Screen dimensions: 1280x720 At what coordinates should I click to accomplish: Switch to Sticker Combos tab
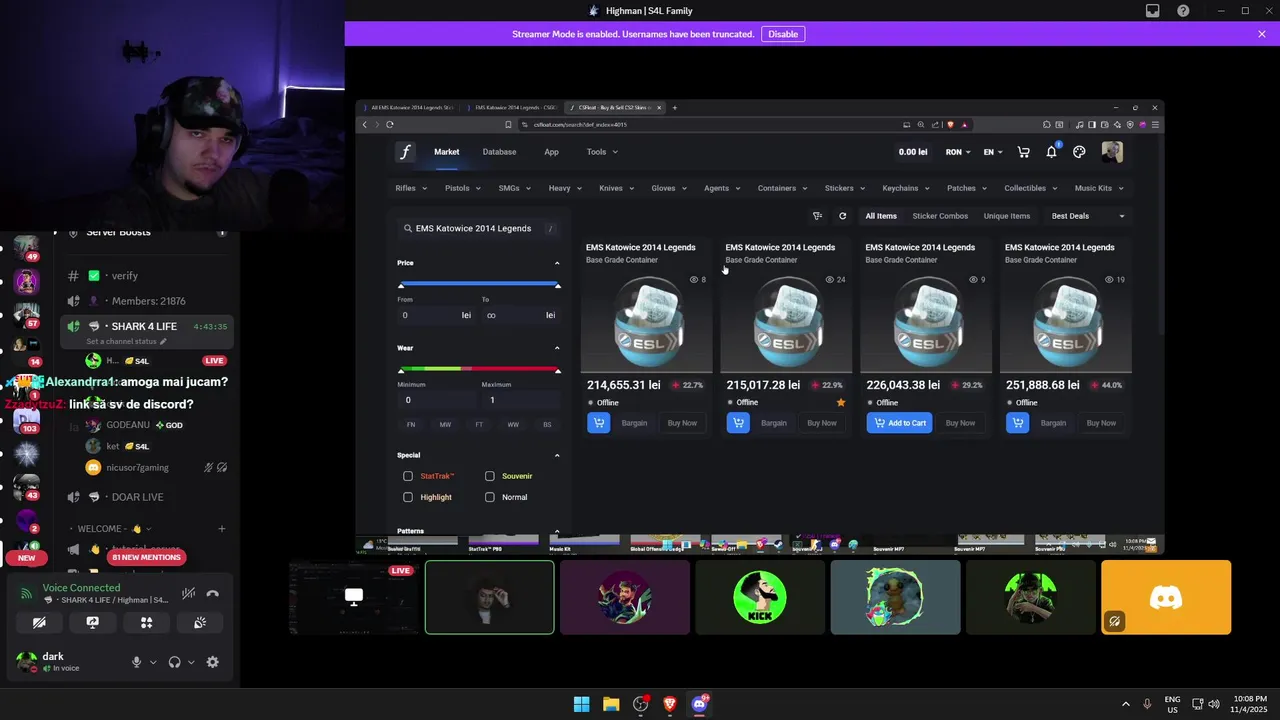tap(940, 216)
